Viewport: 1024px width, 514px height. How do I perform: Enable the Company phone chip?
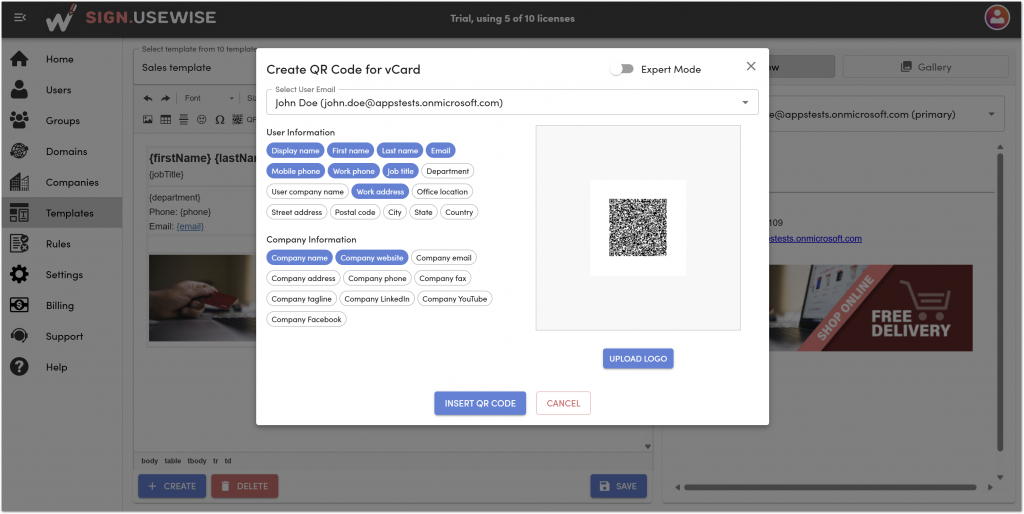[x=377, y=278]
